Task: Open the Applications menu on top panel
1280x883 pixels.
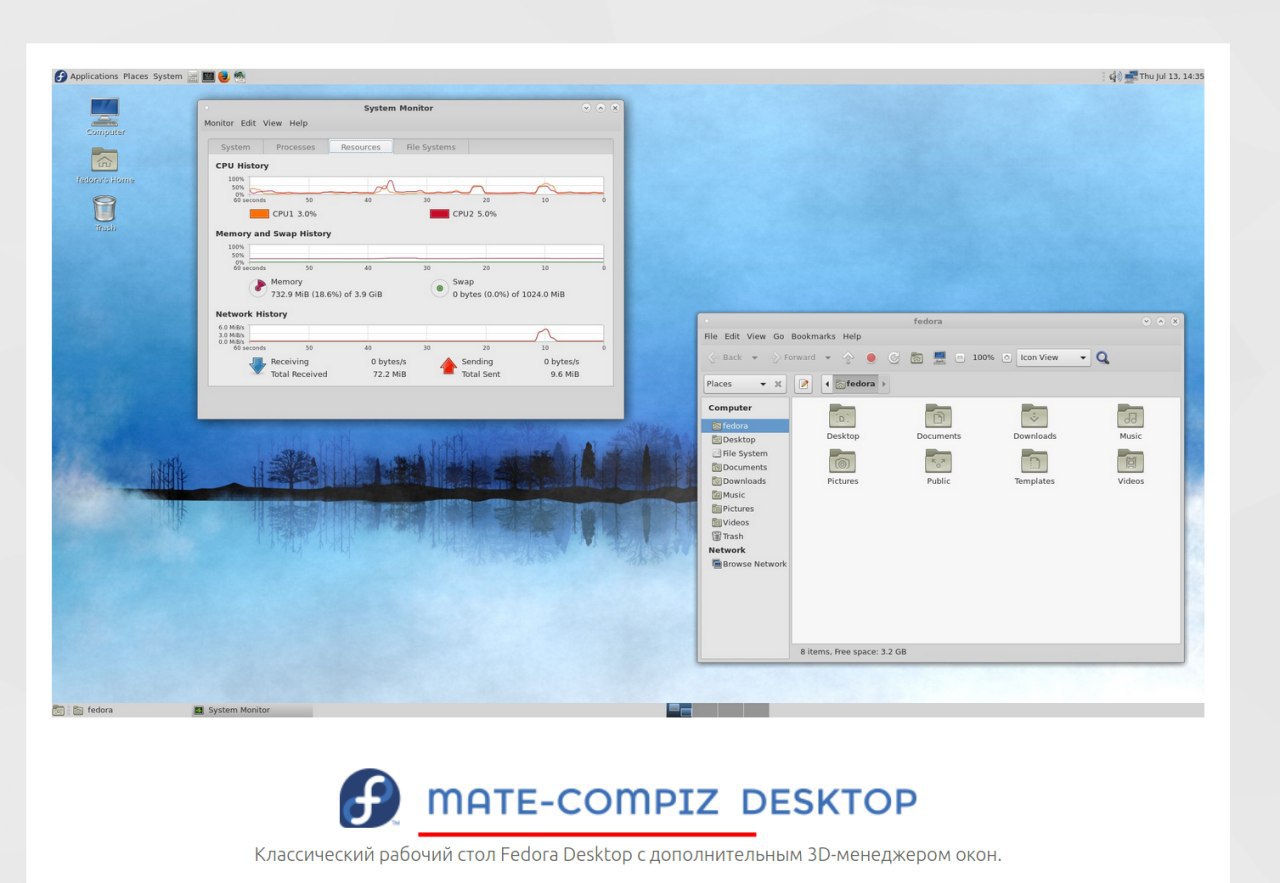Action: click(94, 76)
